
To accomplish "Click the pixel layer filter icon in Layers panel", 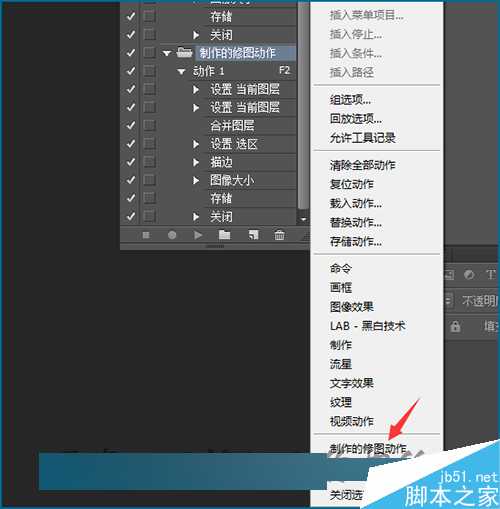I will coord(449,275).
